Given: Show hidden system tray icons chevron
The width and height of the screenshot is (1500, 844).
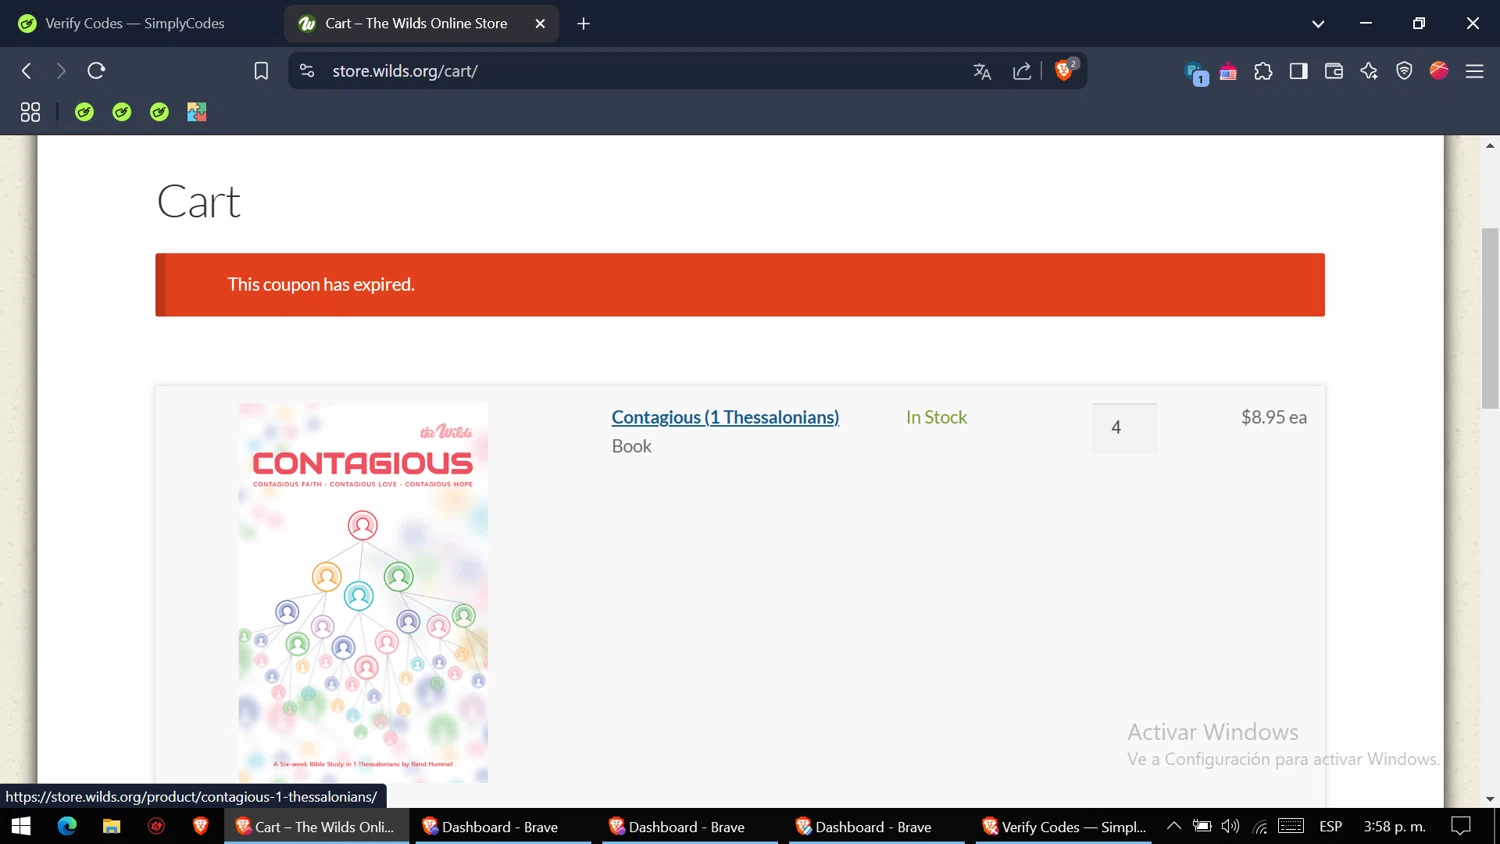Looking at the screenshot, I should point(1174,826).
